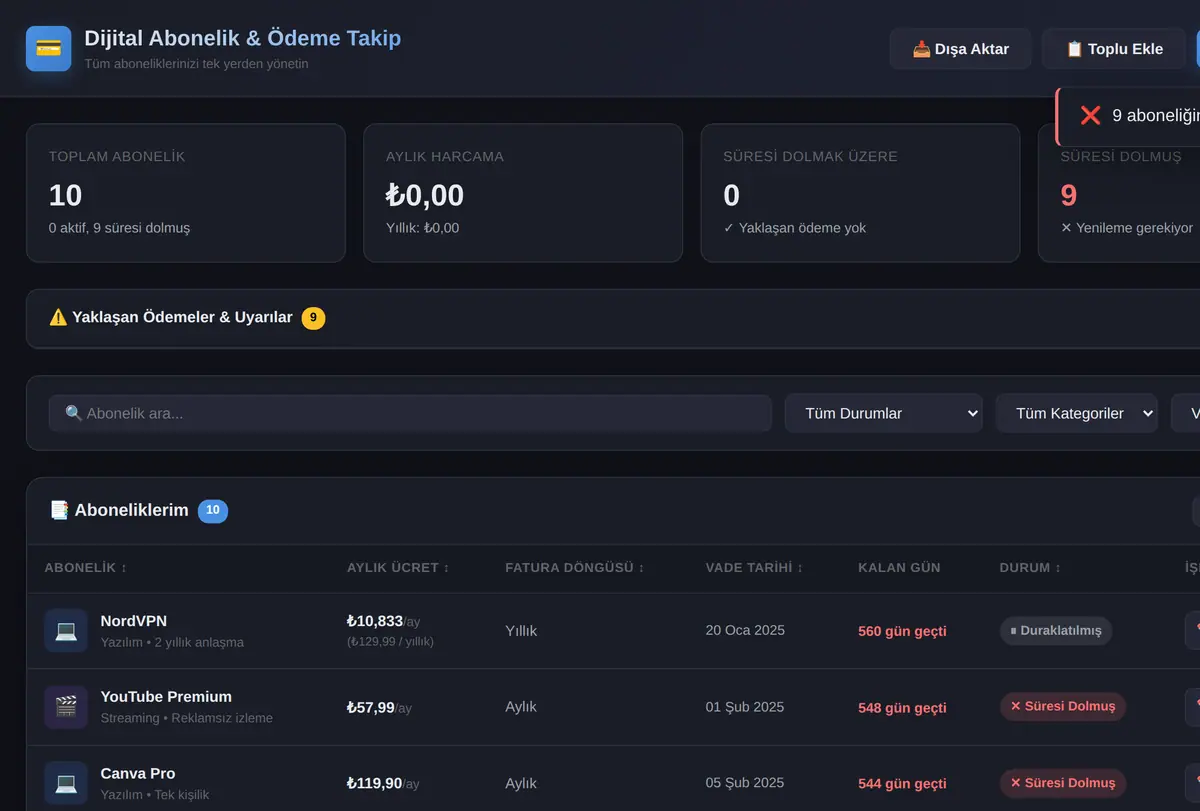This screenshot has width=1200, height=811.
Task: Click the warning icon beside Yaklaşan Ödemeler
Action: [58, 317]
